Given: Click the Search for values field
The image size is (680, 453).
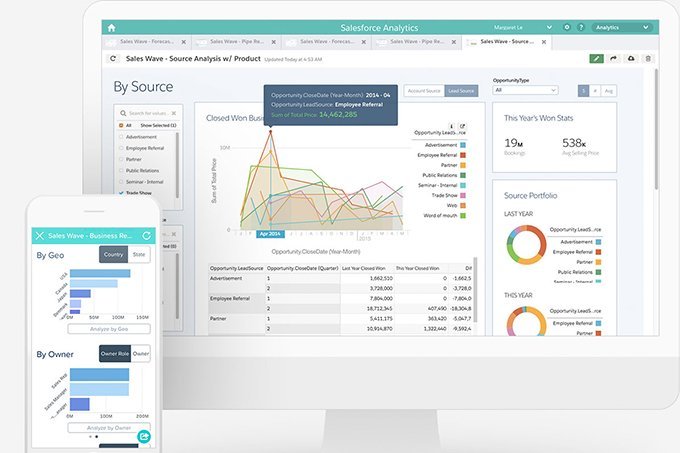Looking at the screenshot, I should click(149, 113).
